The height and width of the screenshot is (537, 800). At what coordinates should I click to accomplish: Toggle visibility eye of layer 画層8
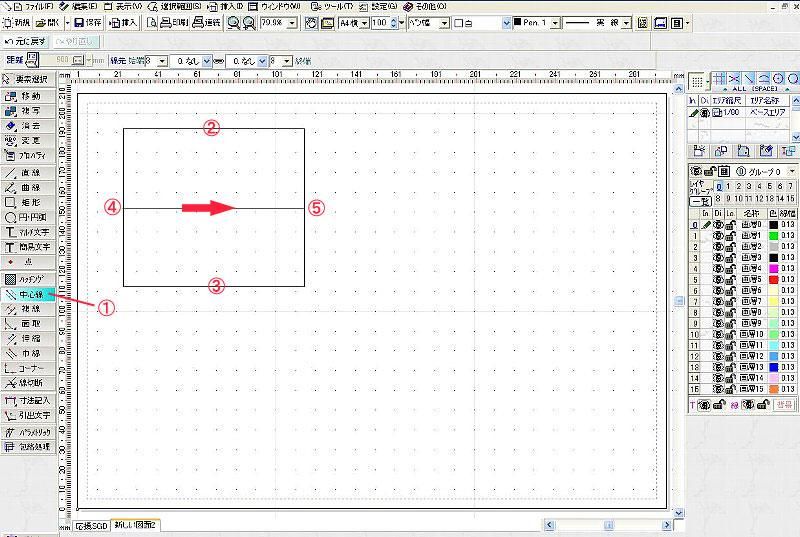point(718,312)
